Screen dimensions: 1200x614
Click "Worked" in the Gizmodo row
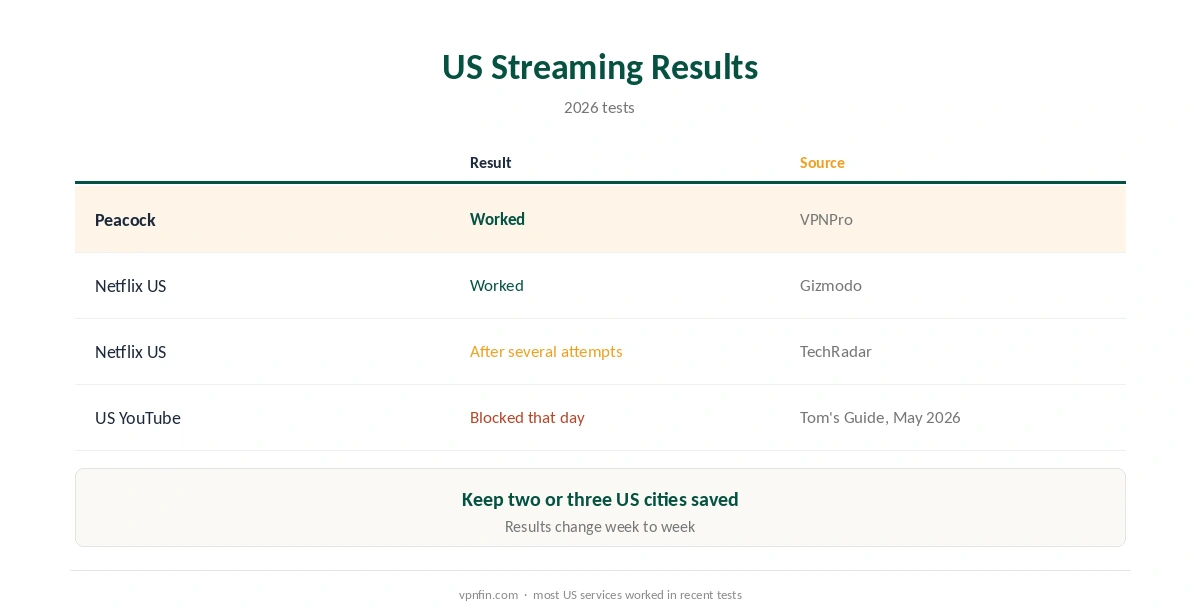coord(497,285)
